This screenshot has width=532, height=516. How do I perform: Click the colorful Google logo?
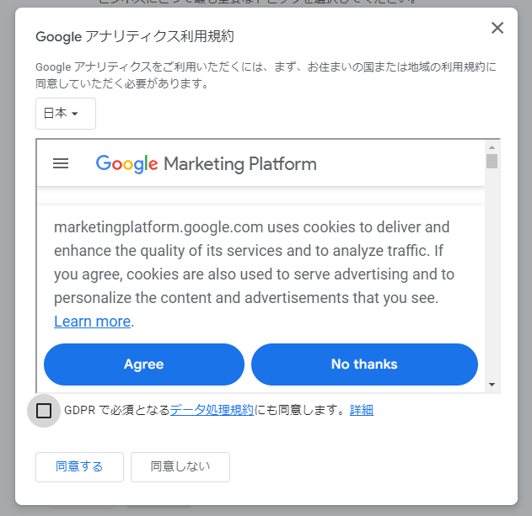tap(127, 164)
